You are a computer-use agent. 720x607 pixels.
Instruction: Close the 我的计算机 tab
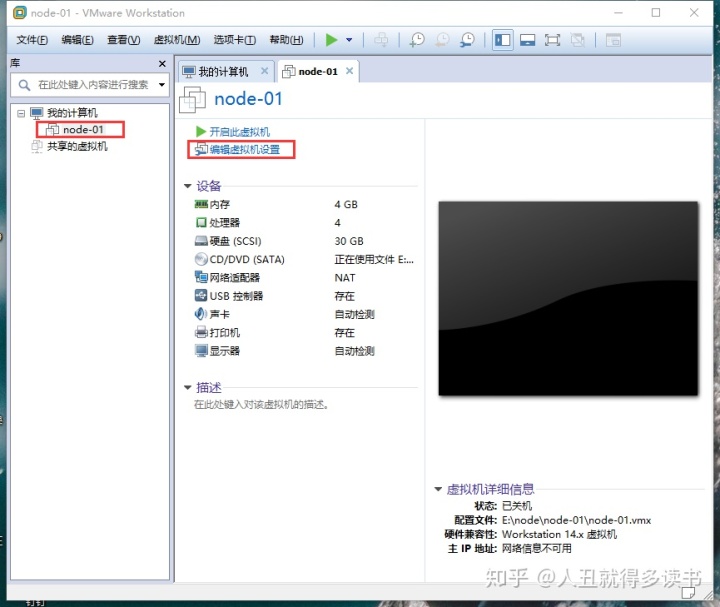point(264,71)
